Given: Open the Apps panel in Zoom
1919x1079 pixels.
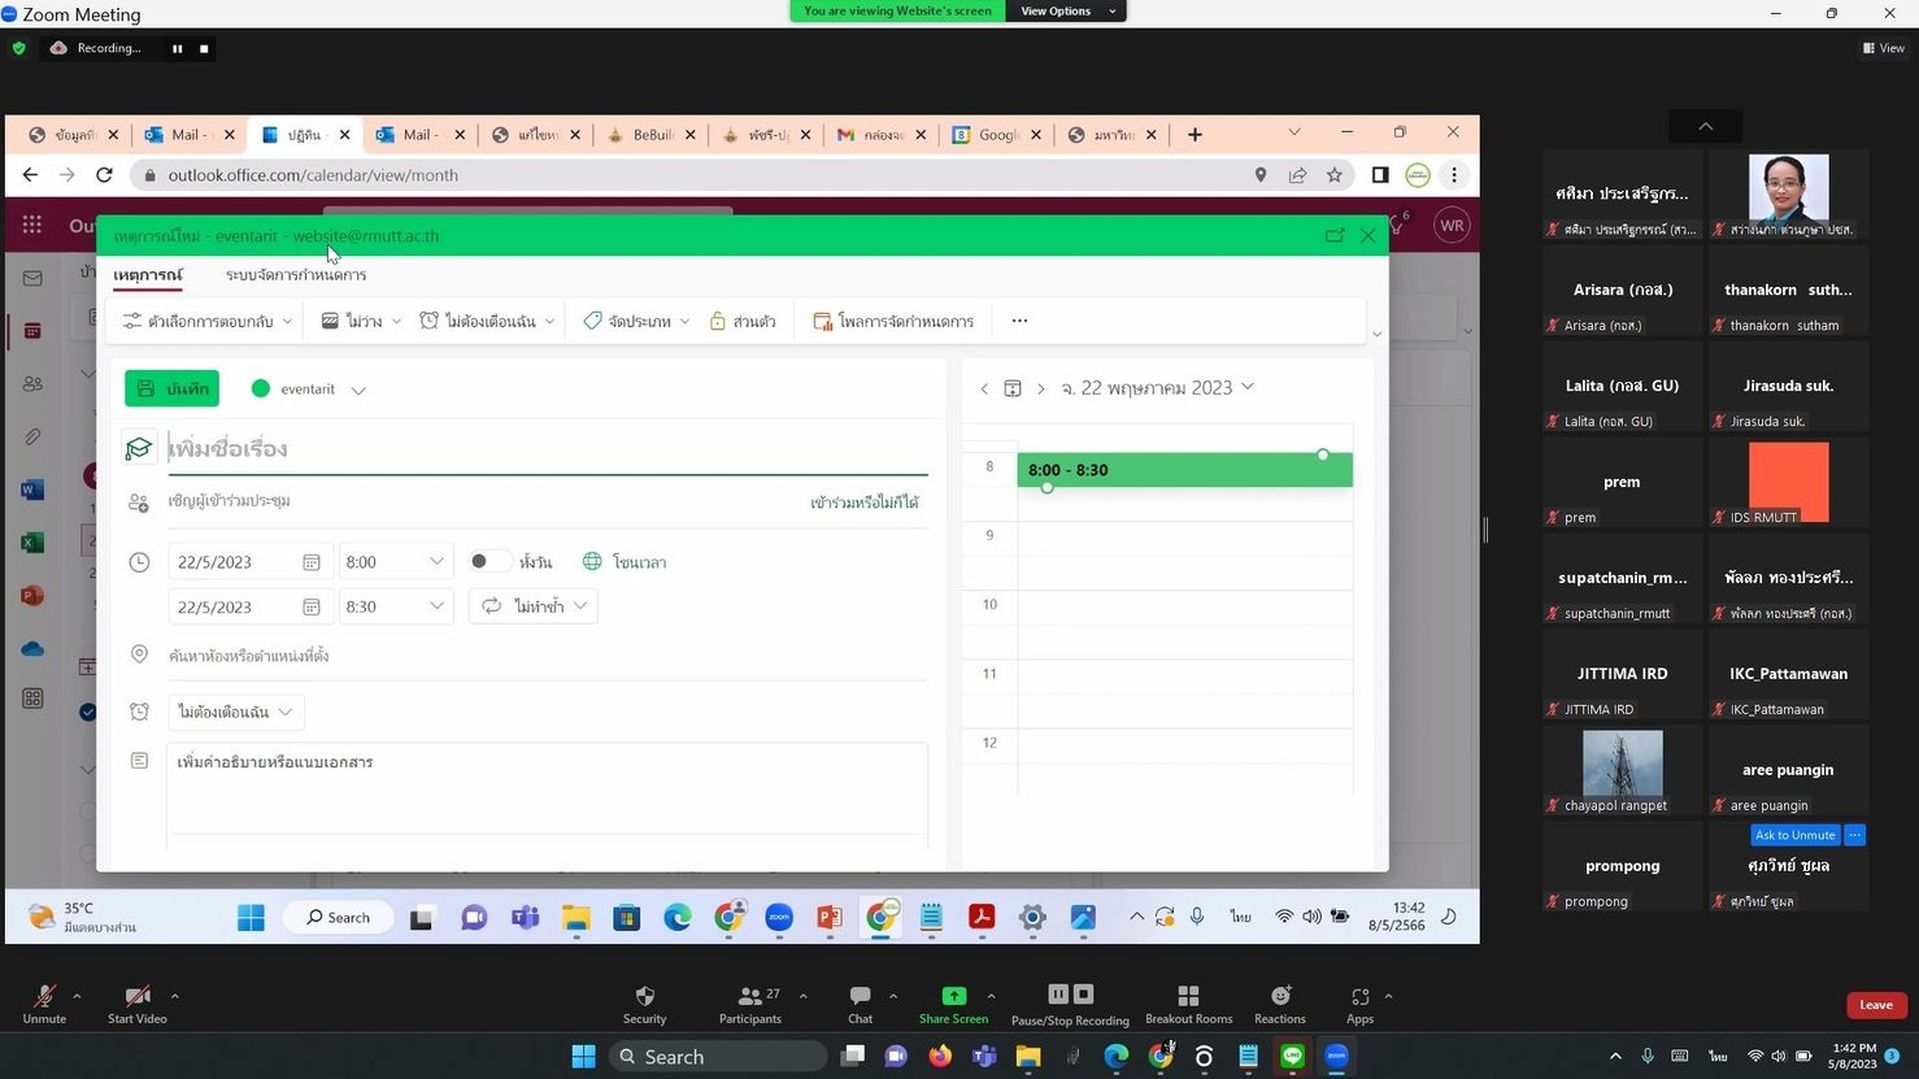Looking at the screenshot, I should pos(1359,1004).
